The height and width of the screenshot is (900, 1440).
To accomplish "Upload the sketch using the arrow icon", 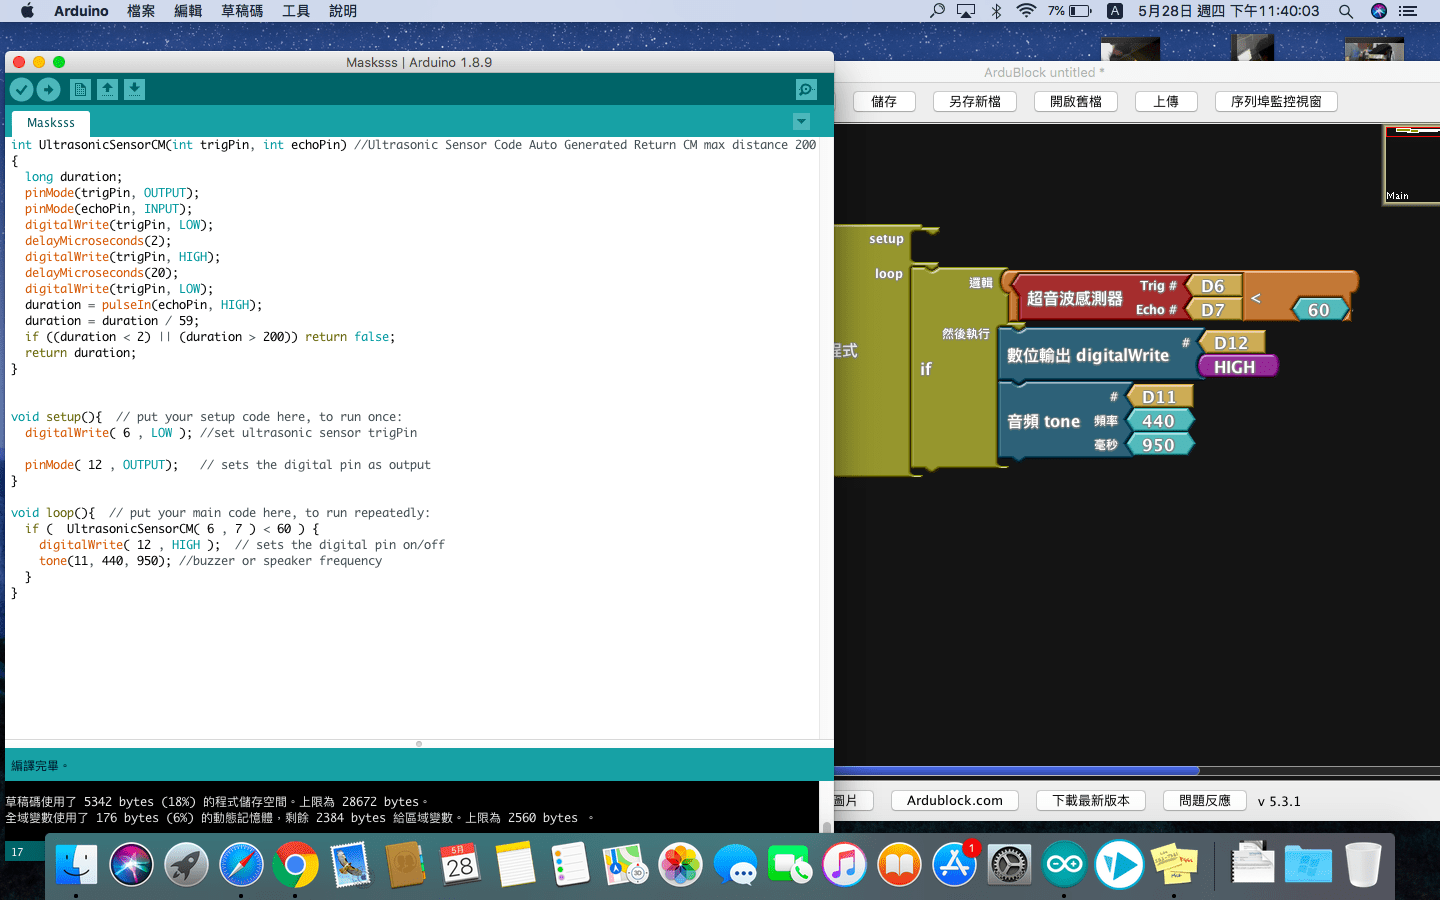I will 48,89.
